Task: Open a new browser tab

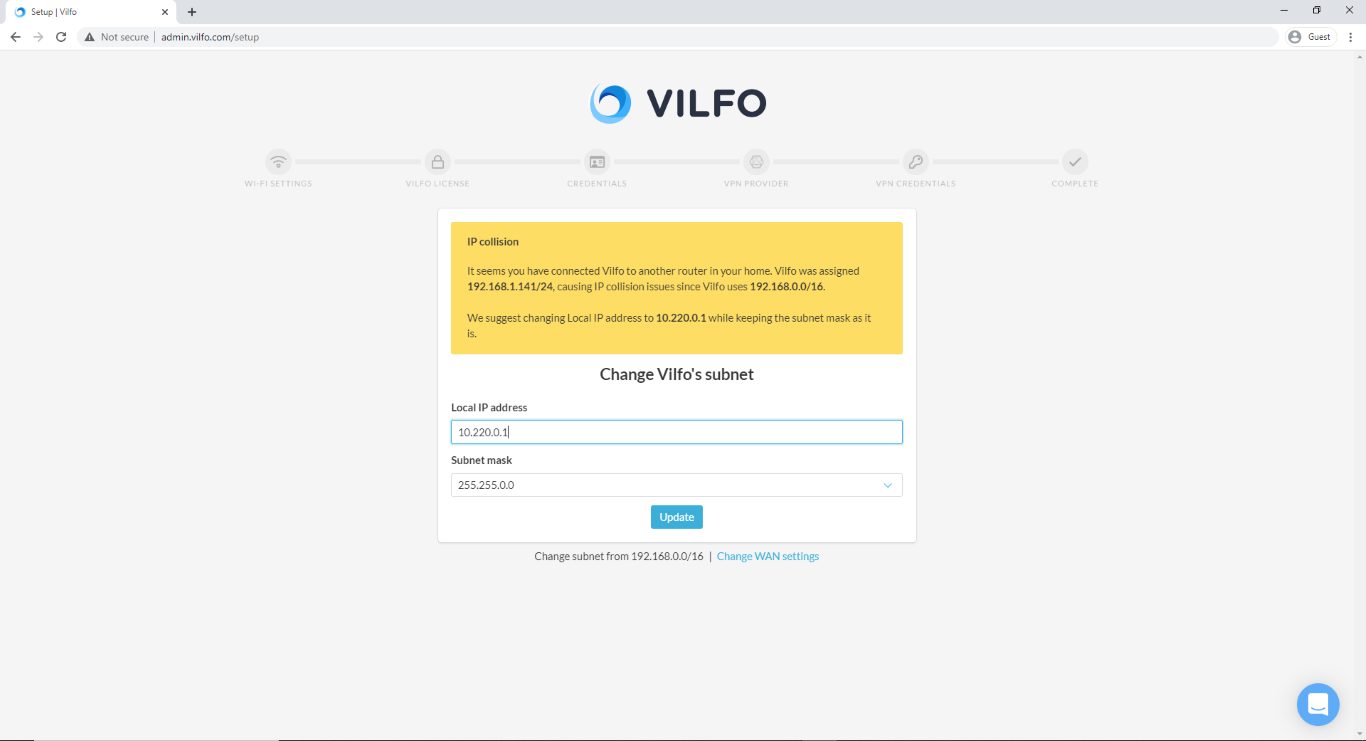Action: point(192,12)
